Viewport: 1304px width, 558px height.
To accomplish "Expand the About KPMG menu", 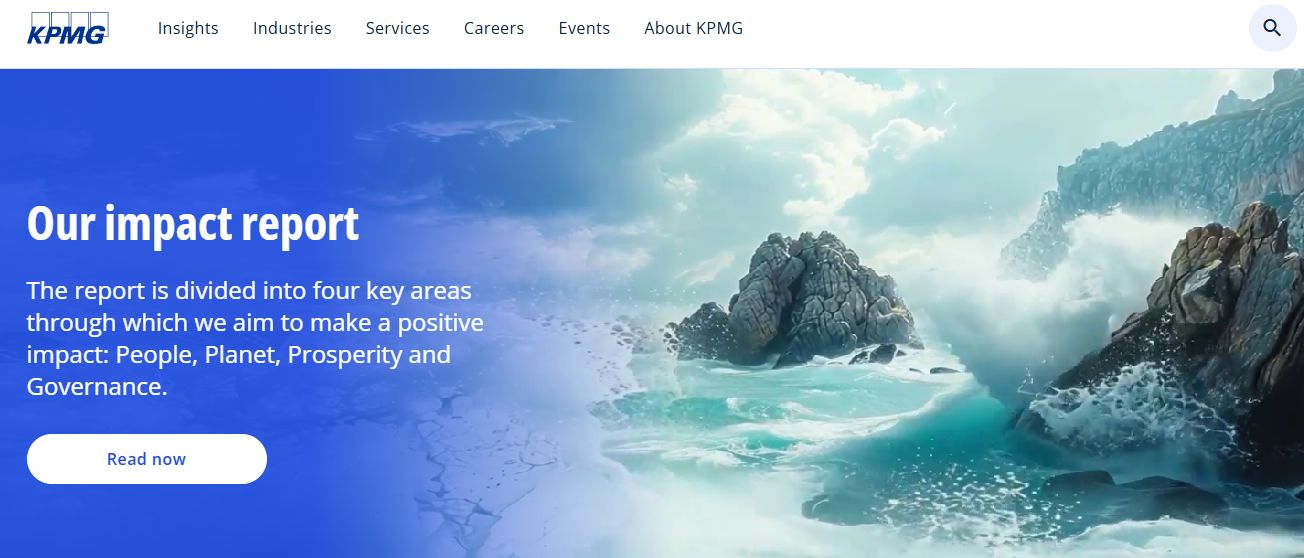I will coord(694,28).
